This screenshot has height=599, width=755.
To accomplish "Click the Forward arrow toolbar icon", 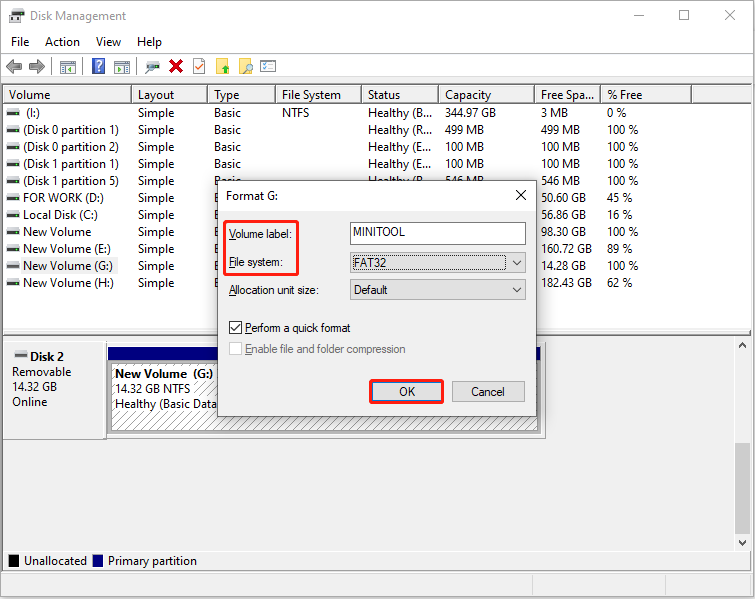I will 37,66.
